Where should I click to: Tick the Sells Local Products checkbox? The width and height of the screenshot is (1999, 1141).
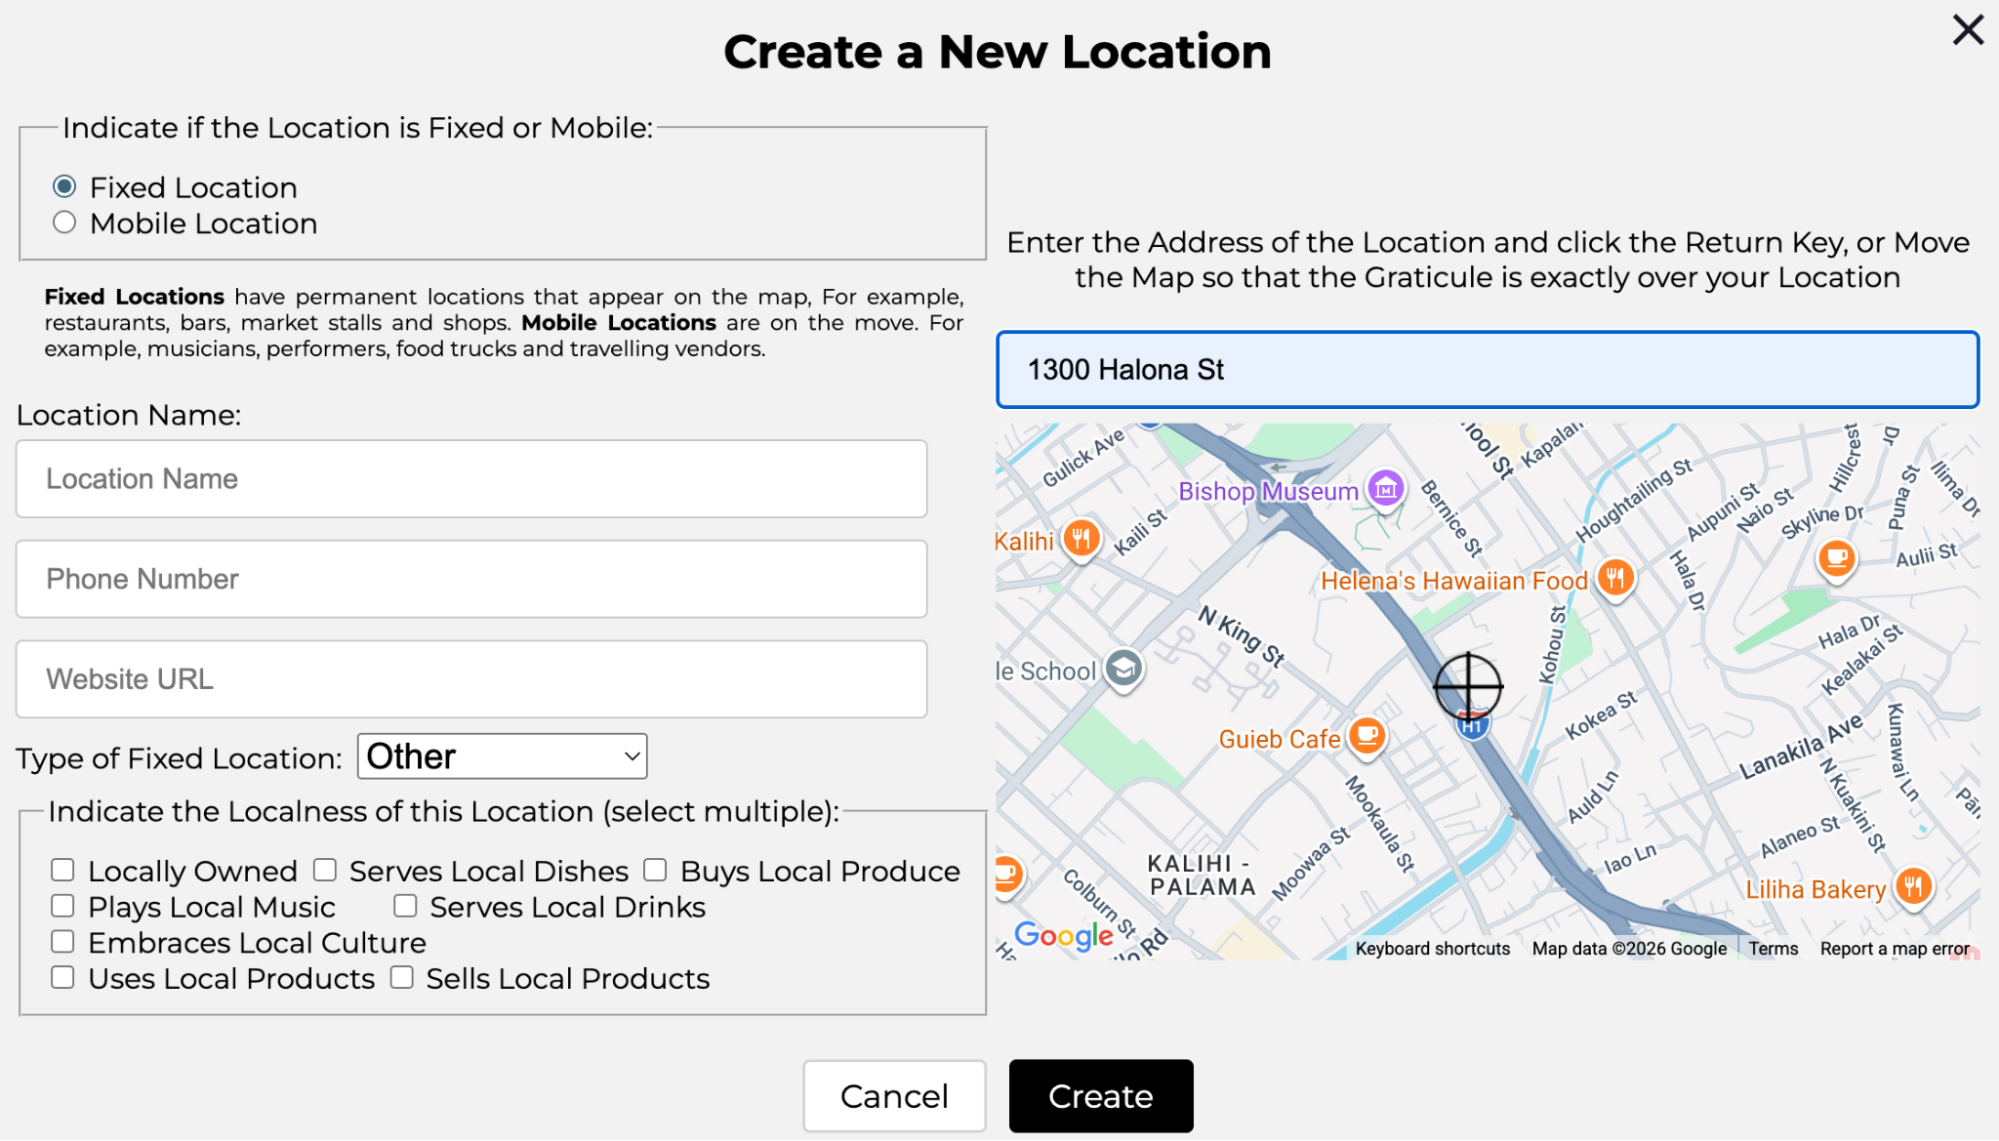pos(402,977)
